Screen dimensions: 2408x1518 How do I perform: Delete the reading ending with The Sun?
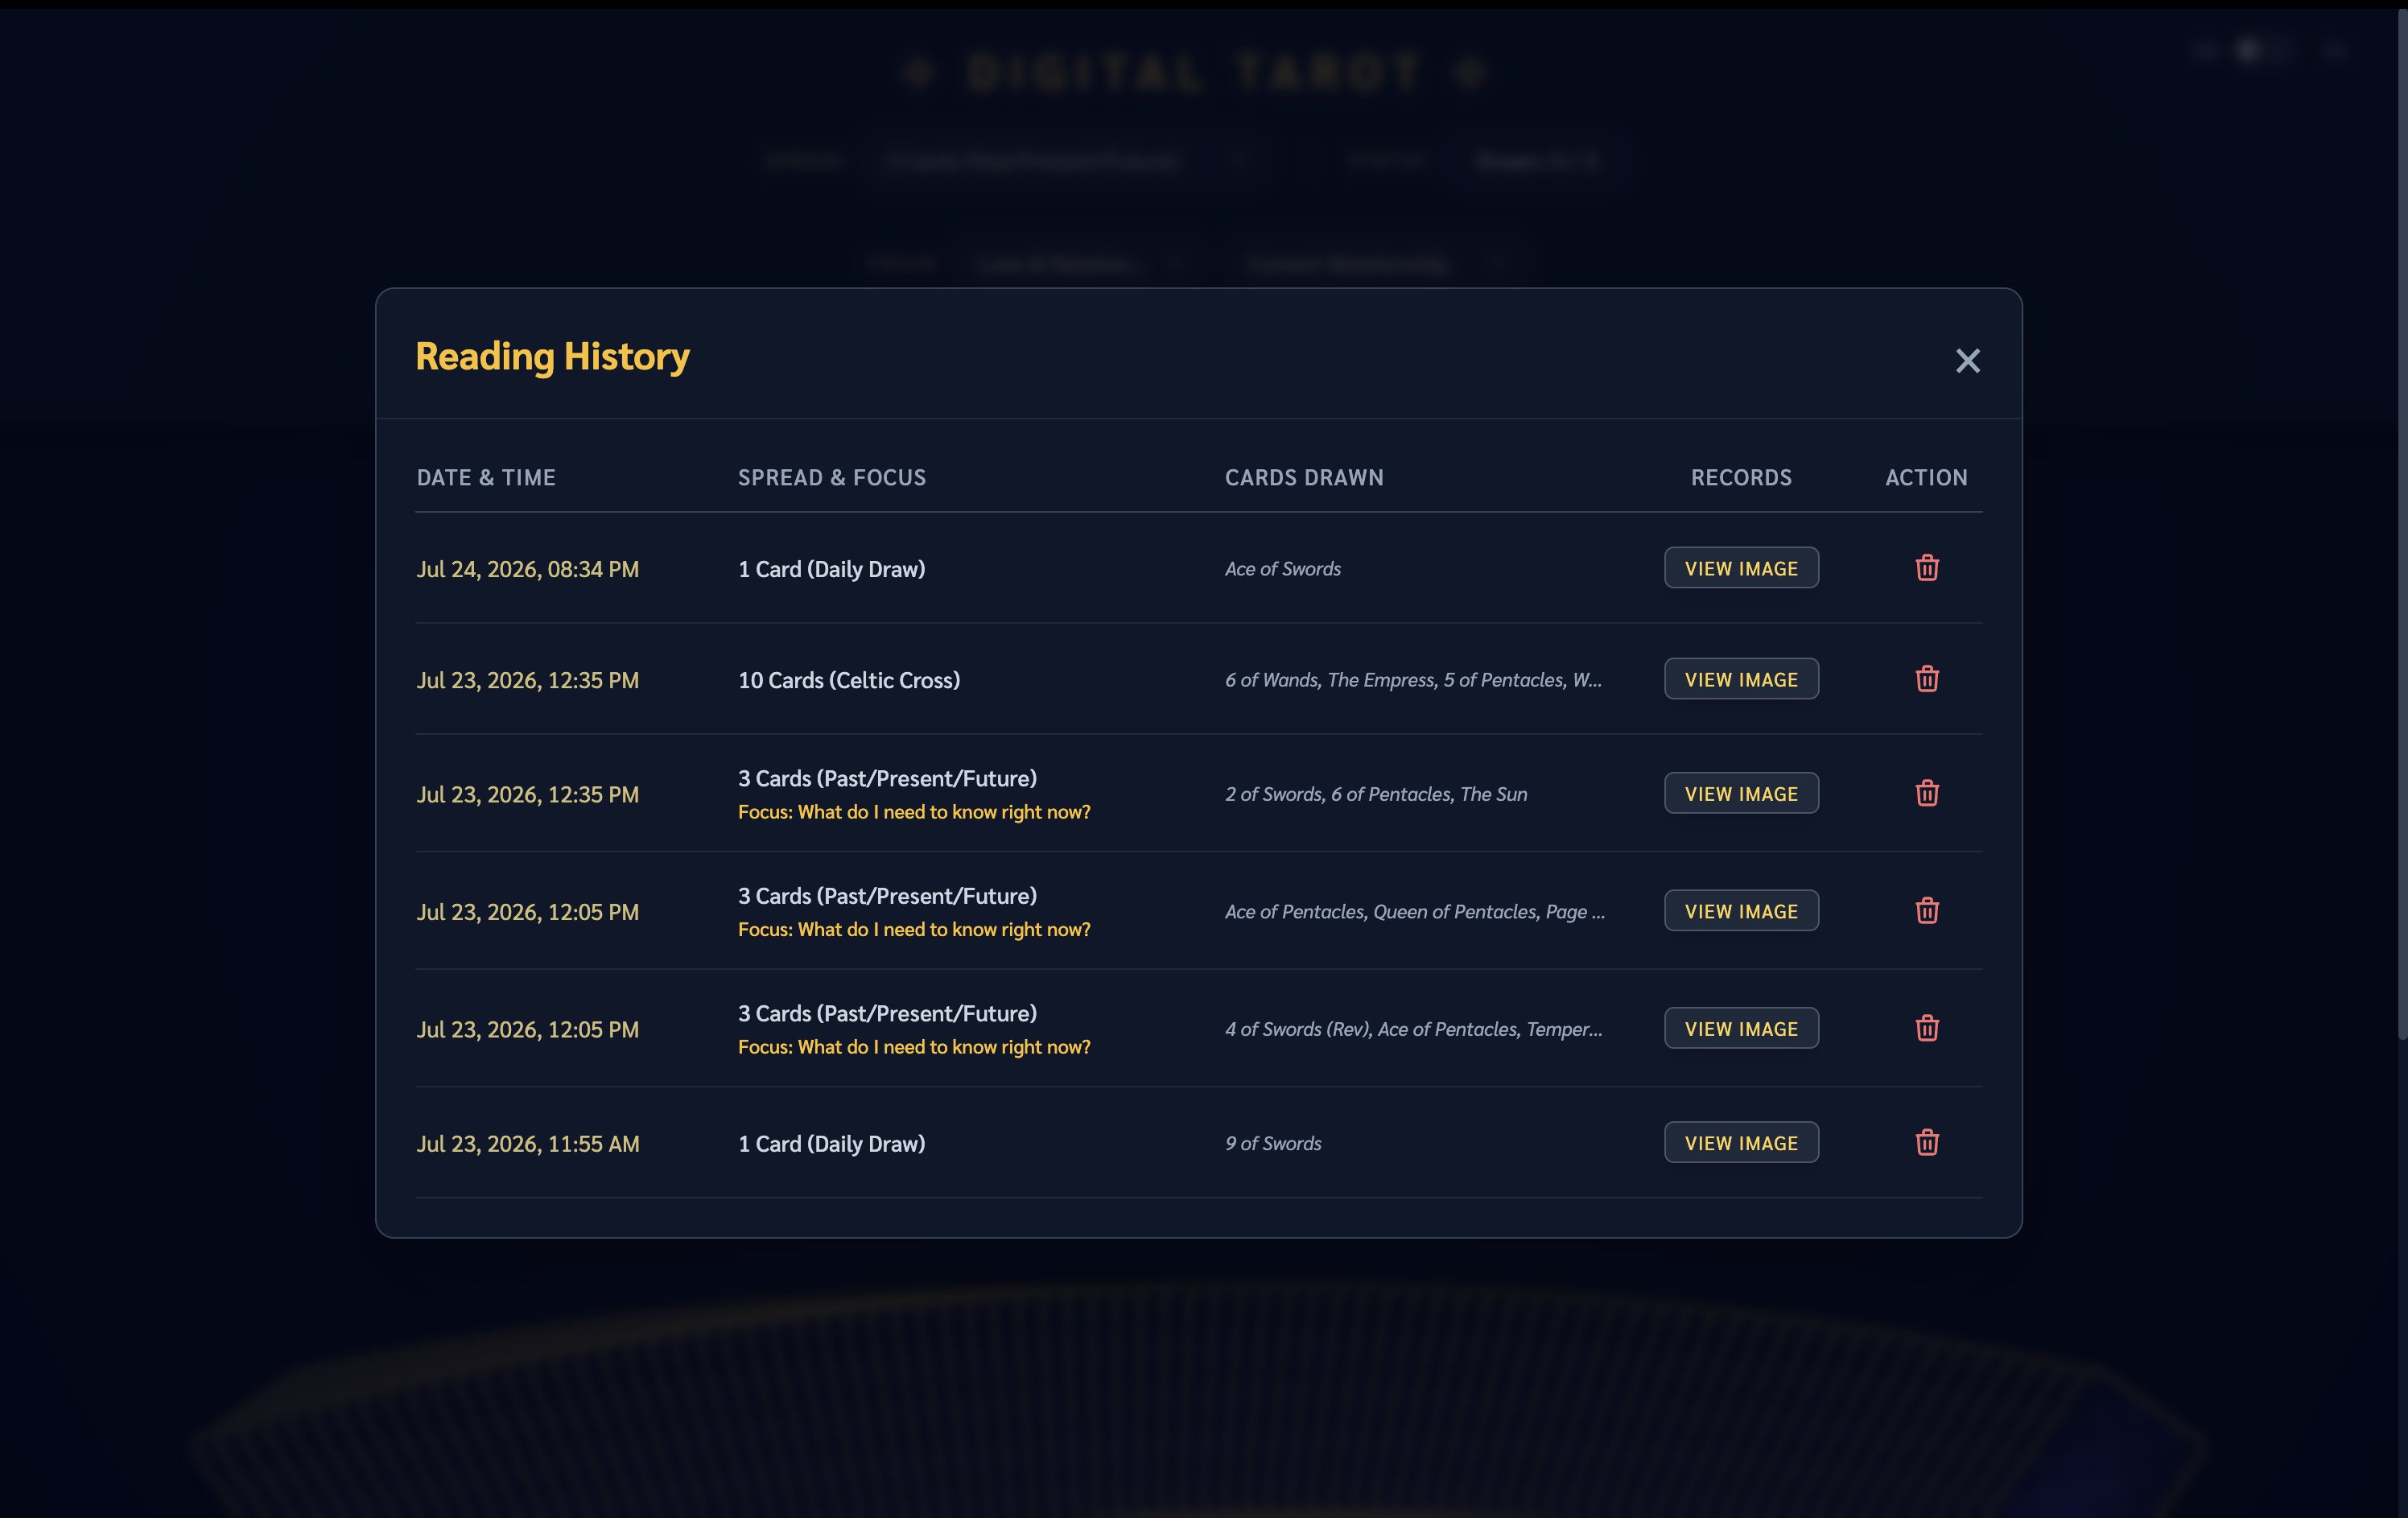(1927, 793)
